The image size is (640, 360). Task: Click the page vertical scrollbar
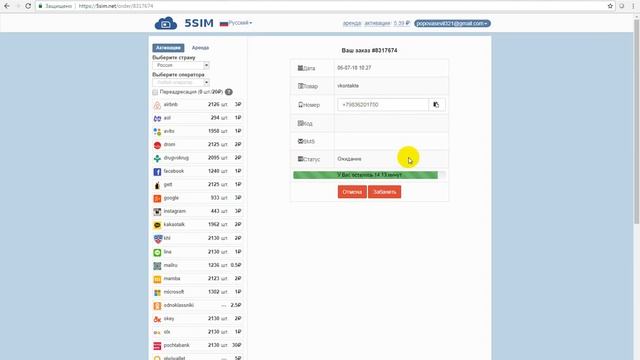(x=636, y=121)
